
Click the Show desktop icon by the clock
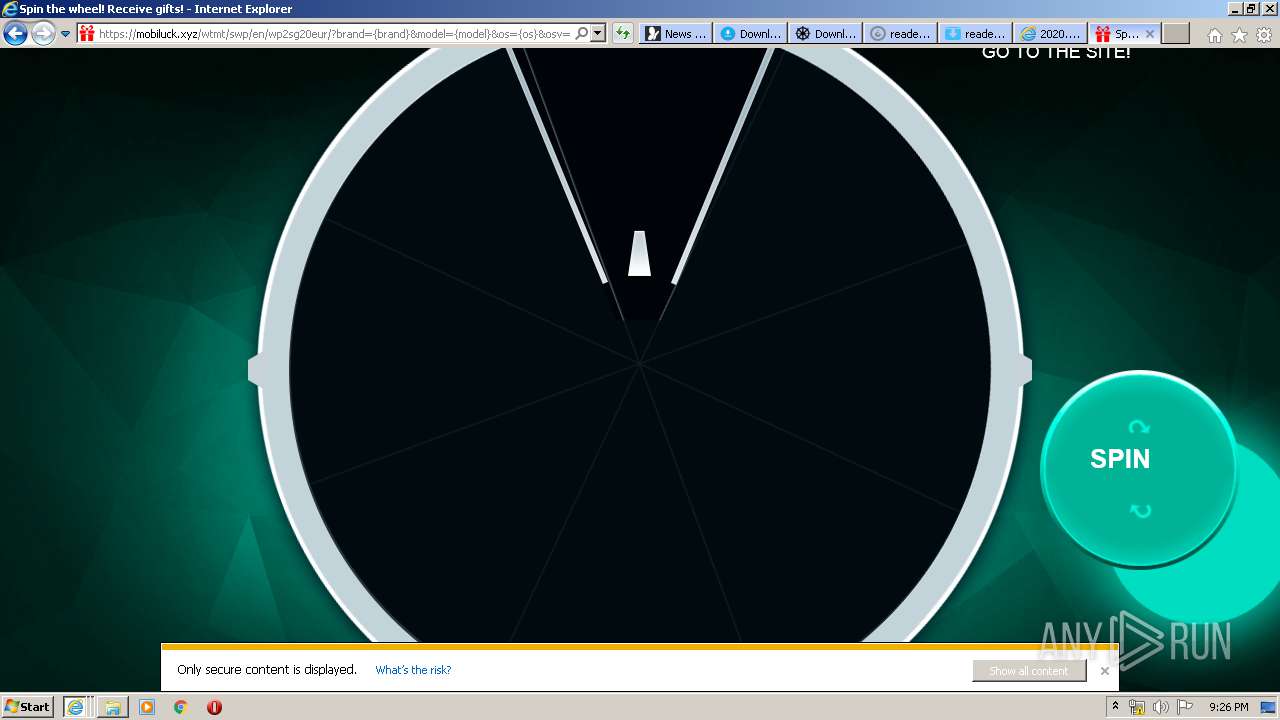[1268, 707]
